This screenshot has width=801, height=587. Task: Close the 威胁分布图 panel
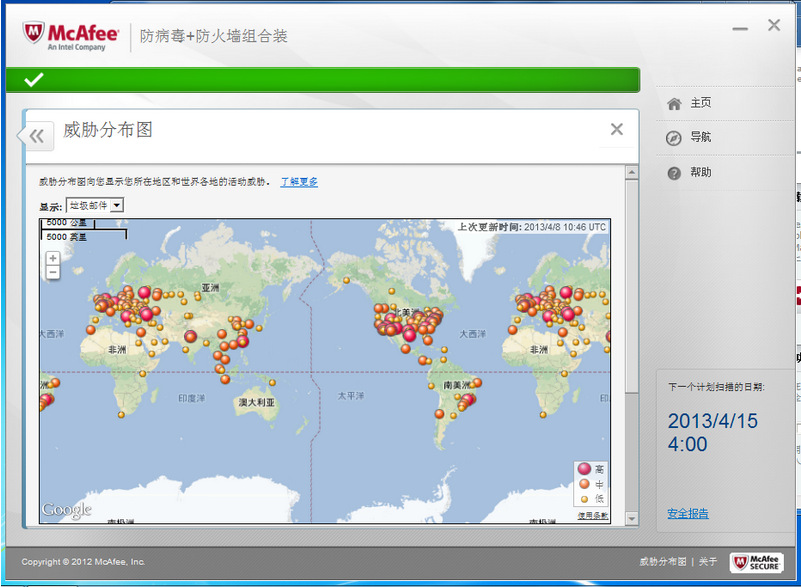617,129
